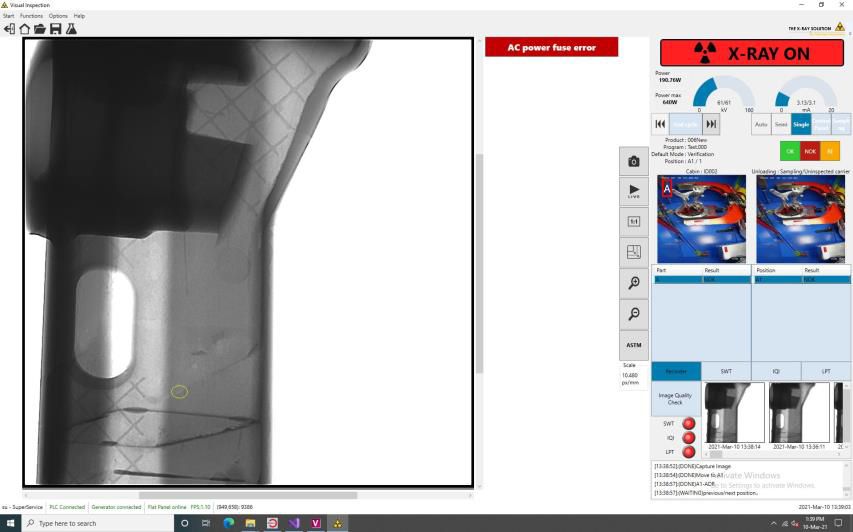Click the Home icon in toolbar

25,29
